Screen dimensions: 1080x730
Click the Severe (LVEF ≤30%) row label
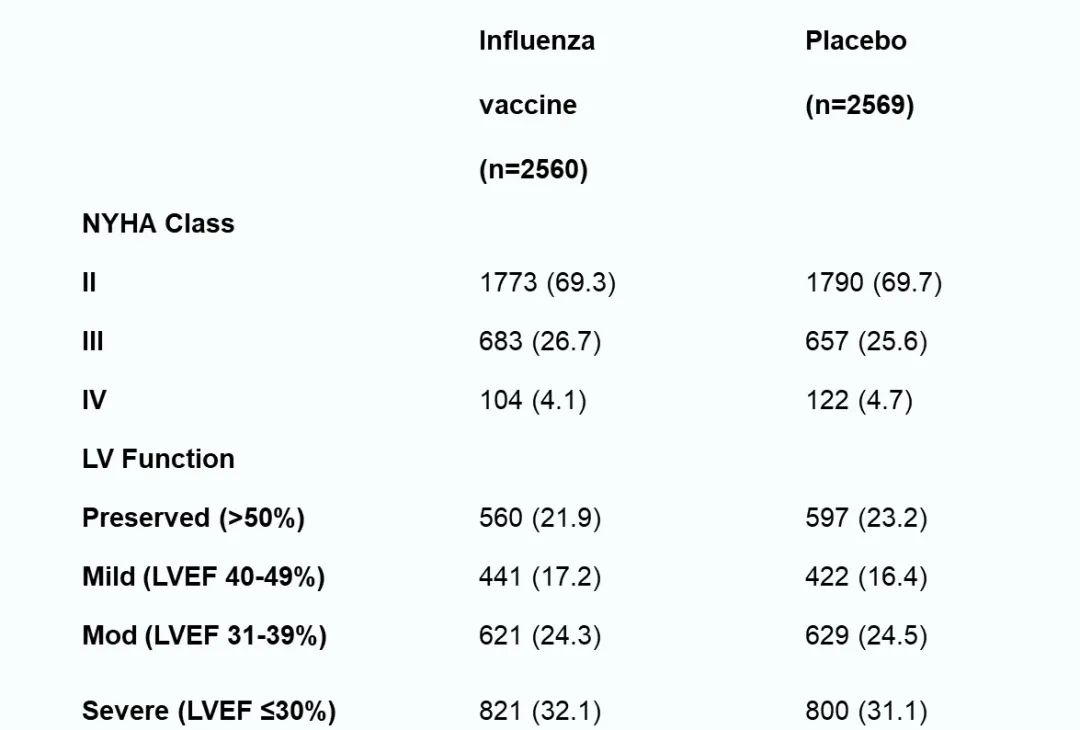pyautogui.click(x=208, y=712)
